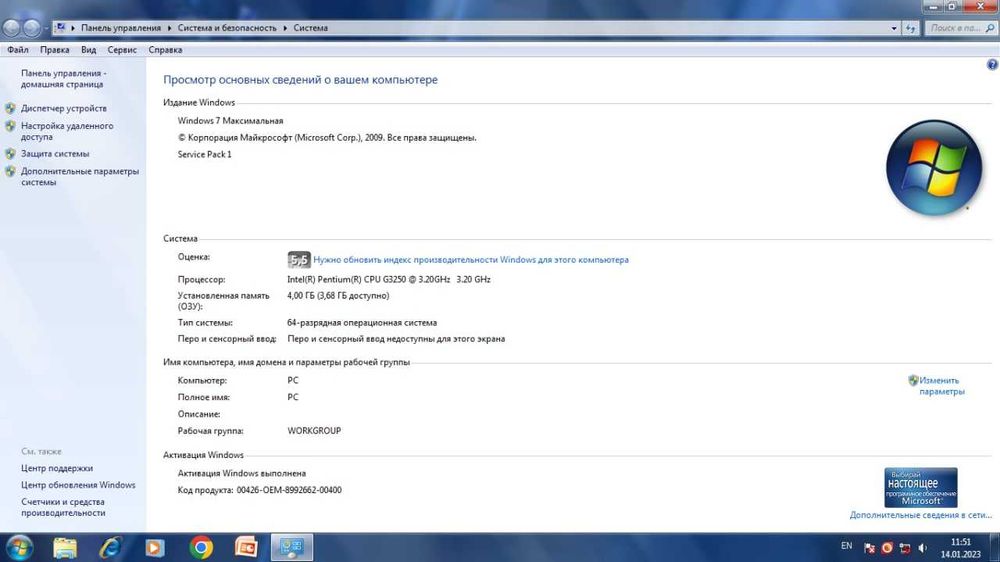Image resolution: width=1000 pixels, height=562 pixels.
Task: Open Настройка удаленного доступа
Action: (67, 131)
